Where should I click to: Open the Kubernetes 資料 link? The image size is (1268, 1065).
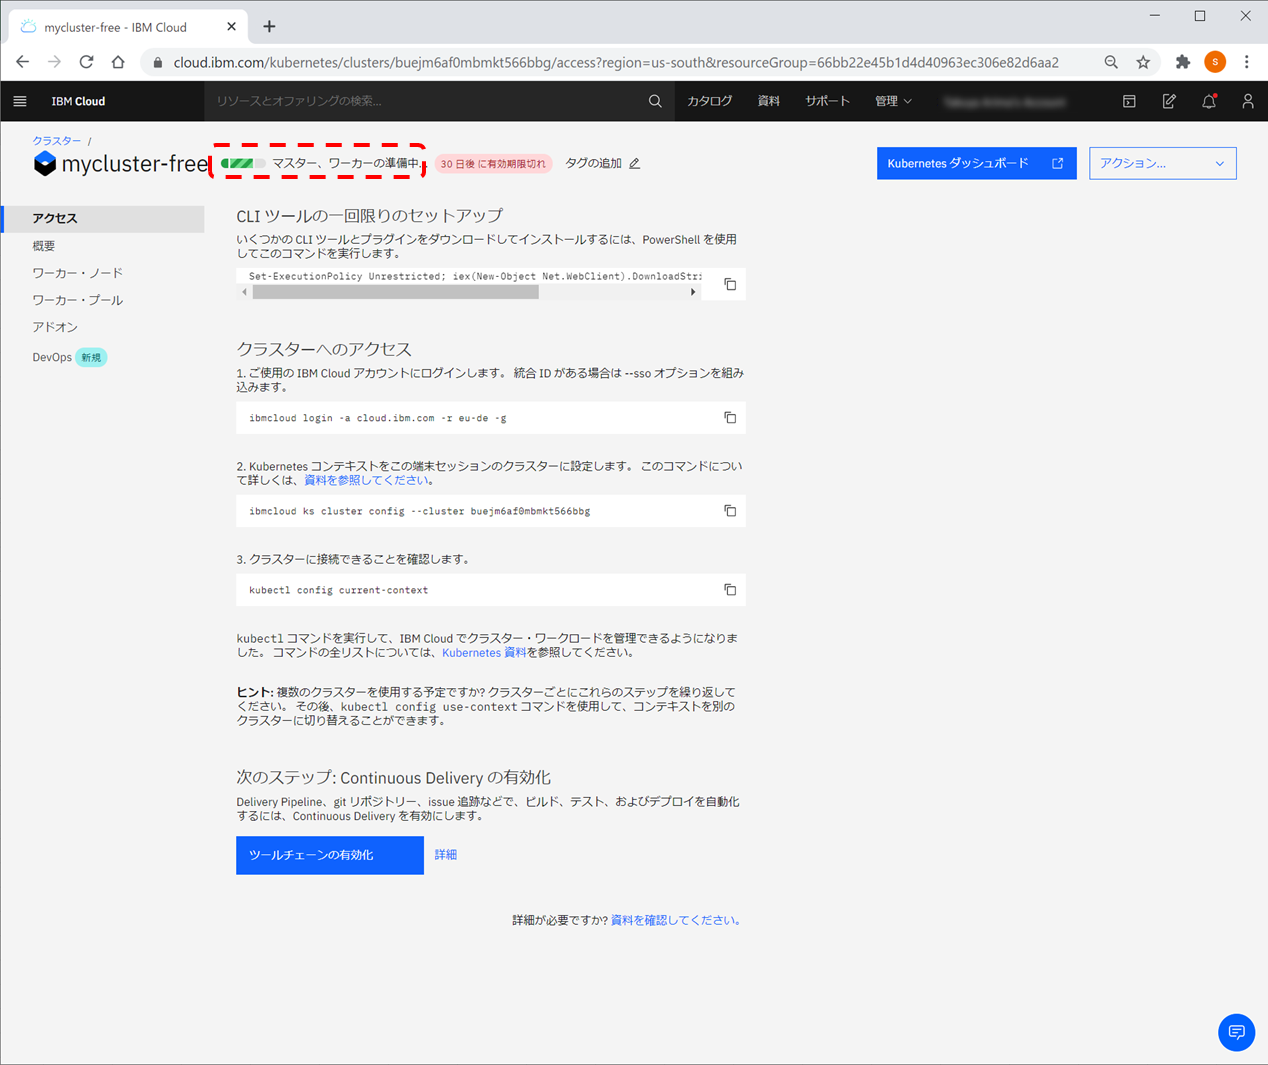coord(484,653)
